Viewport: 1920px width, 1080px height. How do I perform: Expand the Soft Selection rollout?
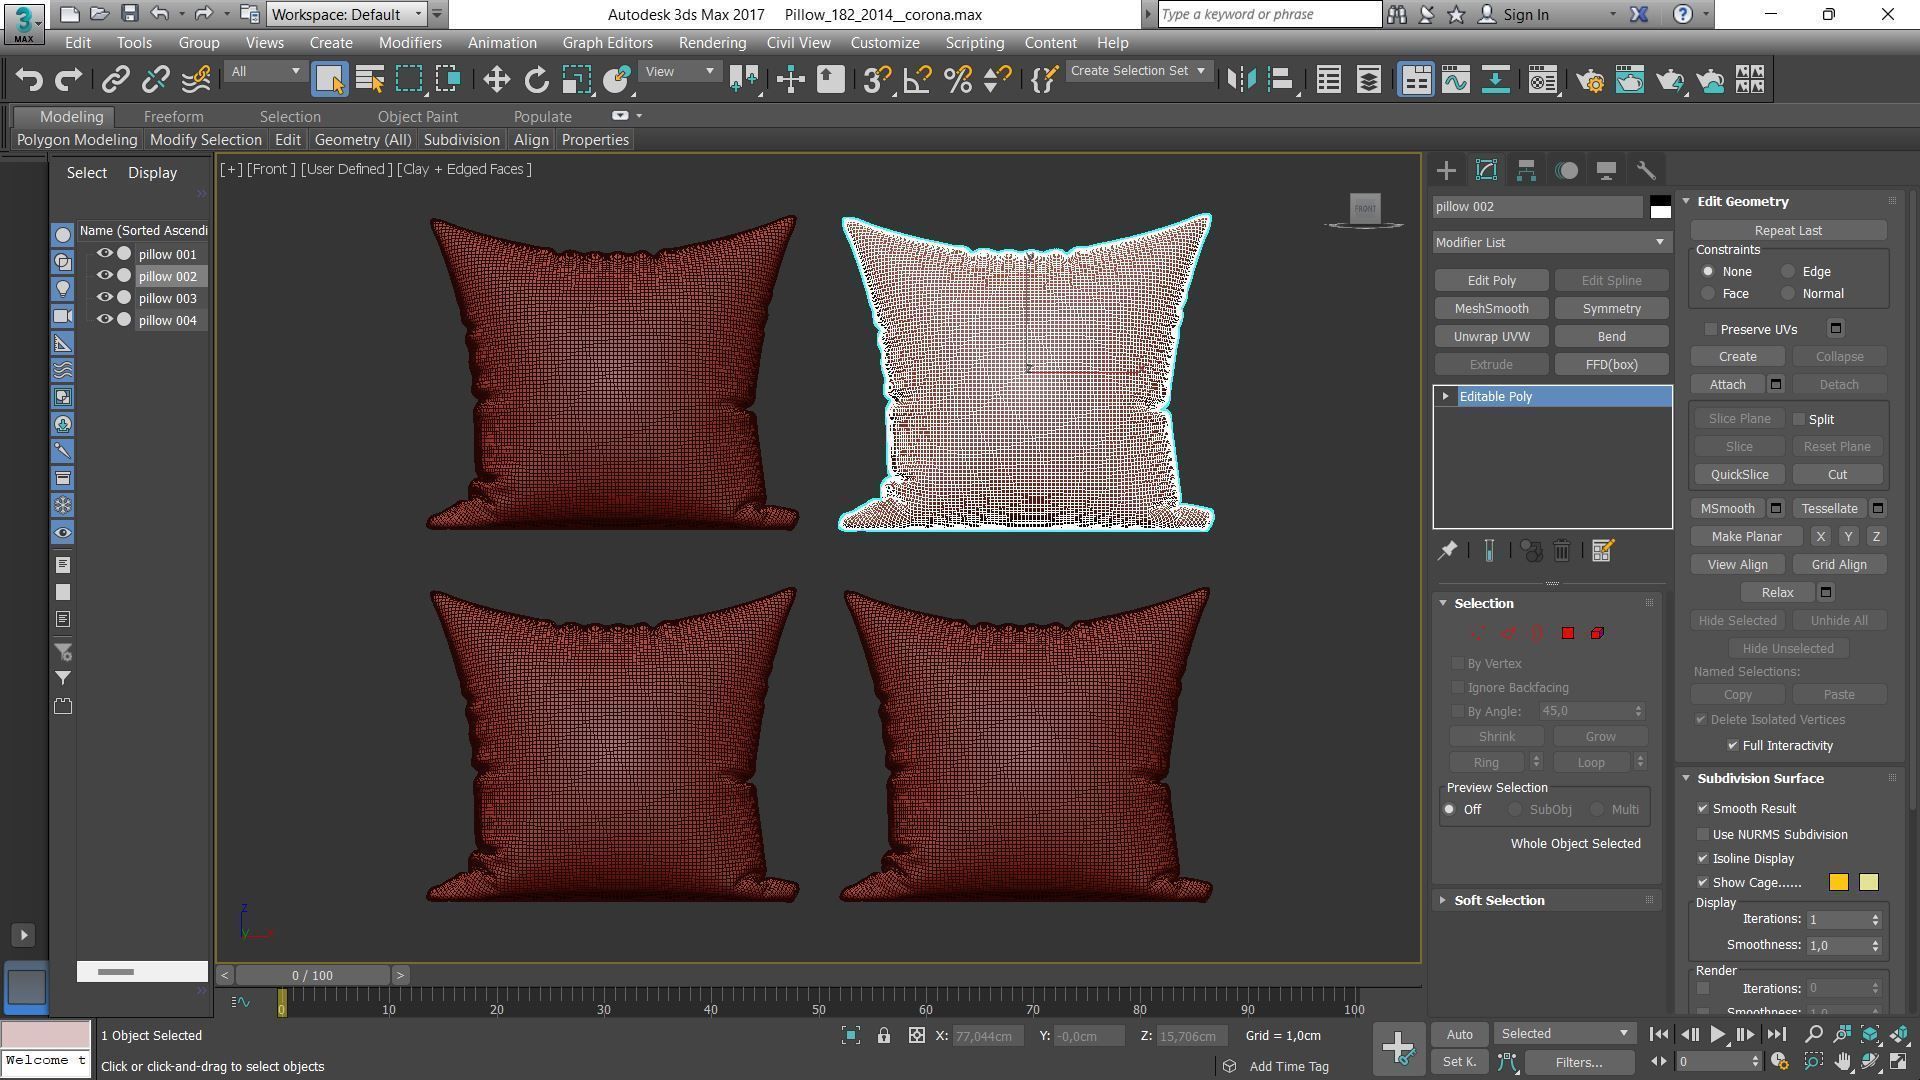tap(1443, 901)
